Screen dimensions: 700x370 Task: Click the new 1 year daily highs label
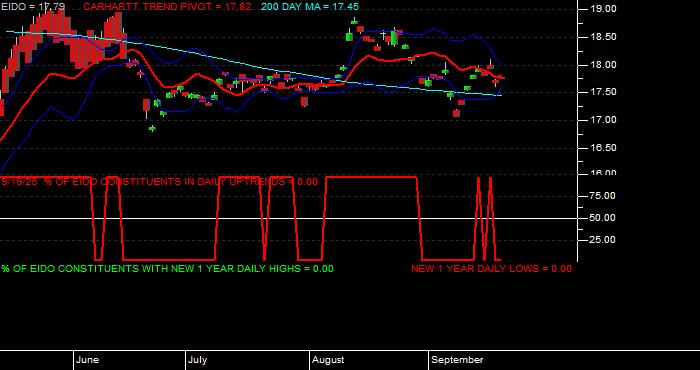pyautogui.click(x=167, y=269)
